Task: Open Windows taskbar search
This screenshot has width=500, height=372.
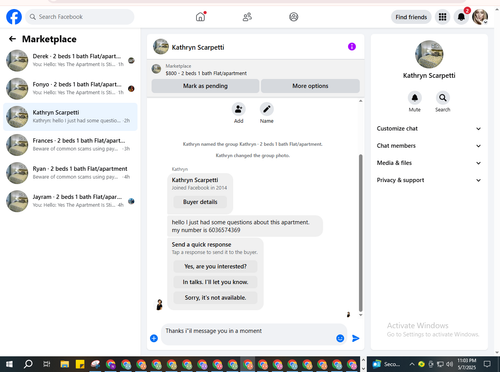Action: 28,364
